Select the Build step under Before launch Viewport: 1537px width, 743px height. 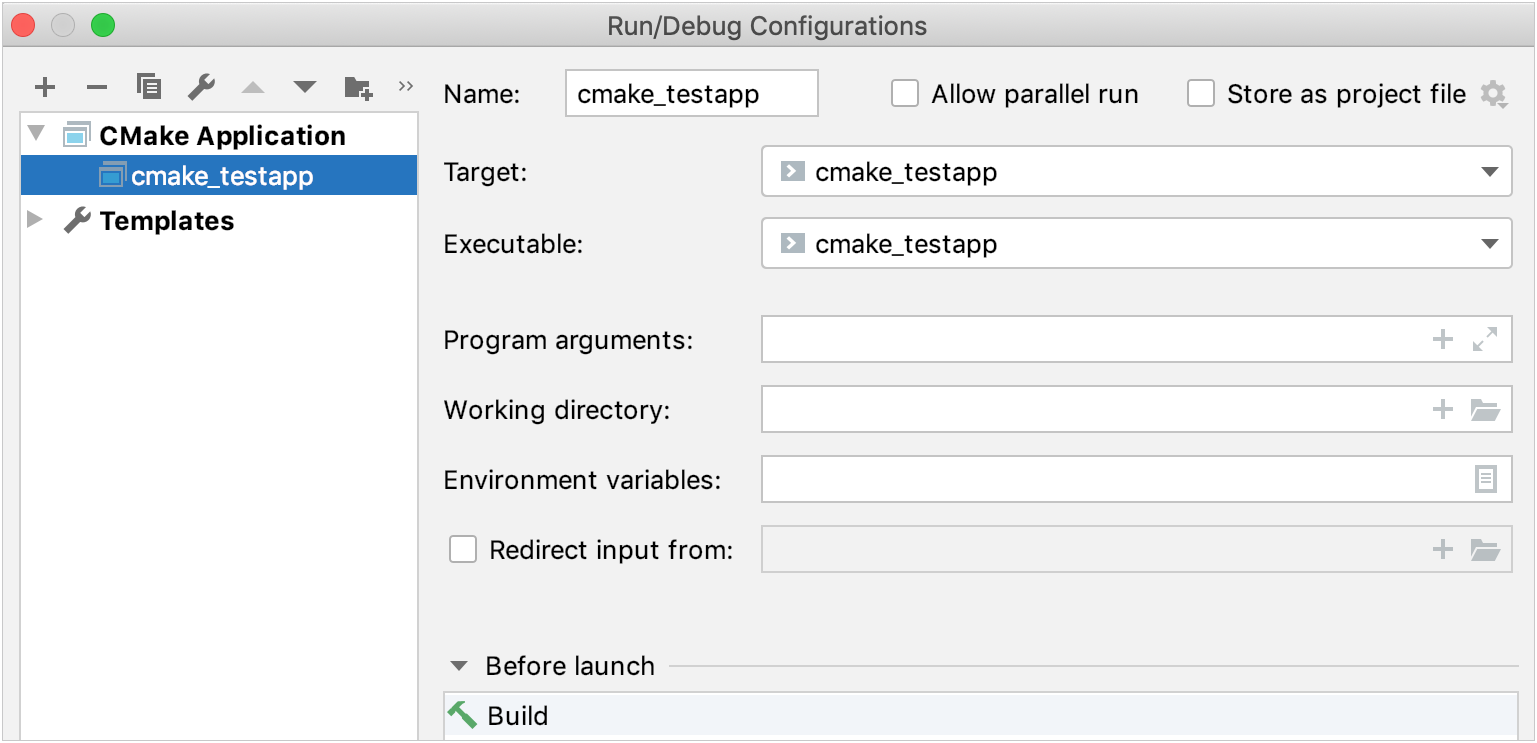coord(516,716)
